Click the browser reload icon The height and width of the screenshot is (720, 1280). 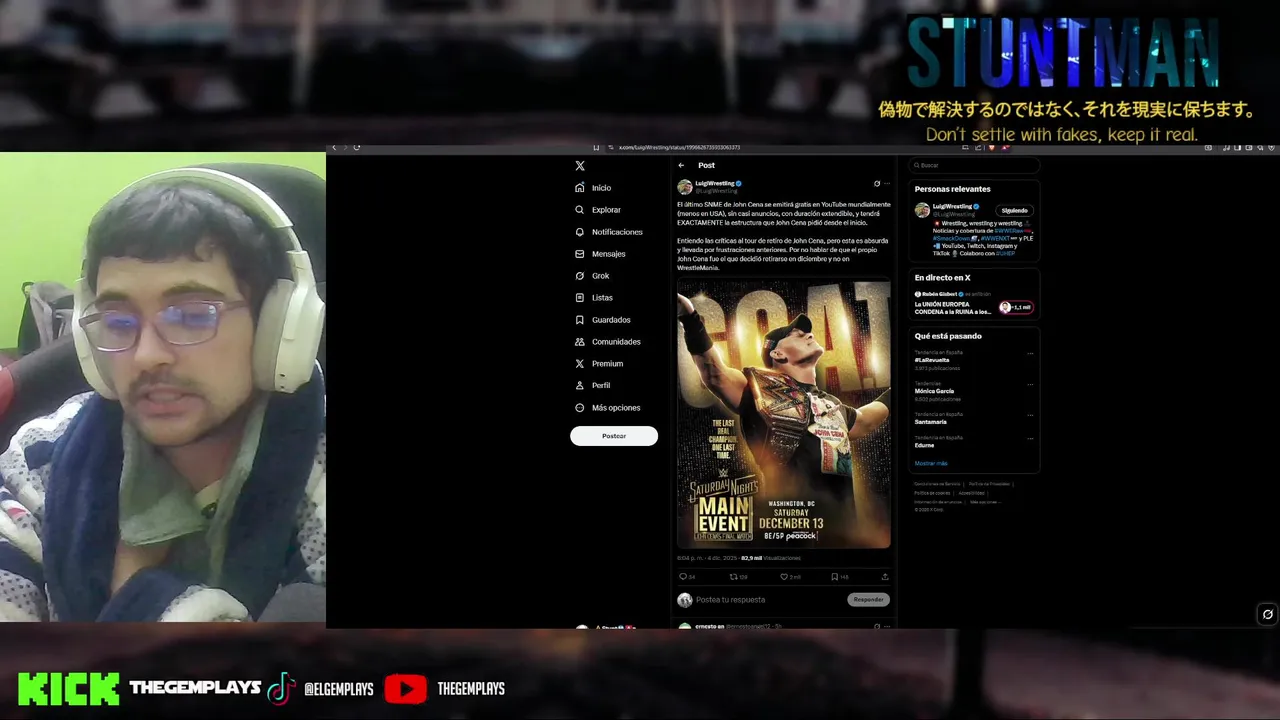357,148
